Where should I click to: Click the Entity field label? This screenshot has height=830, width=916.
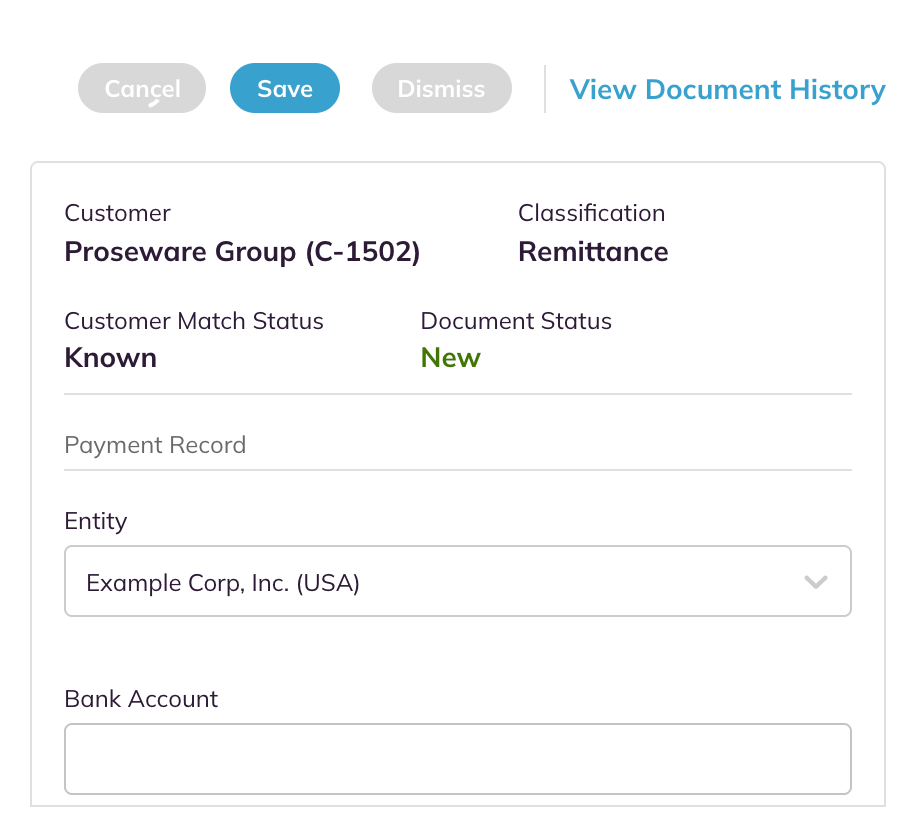[x=96, y=521]
